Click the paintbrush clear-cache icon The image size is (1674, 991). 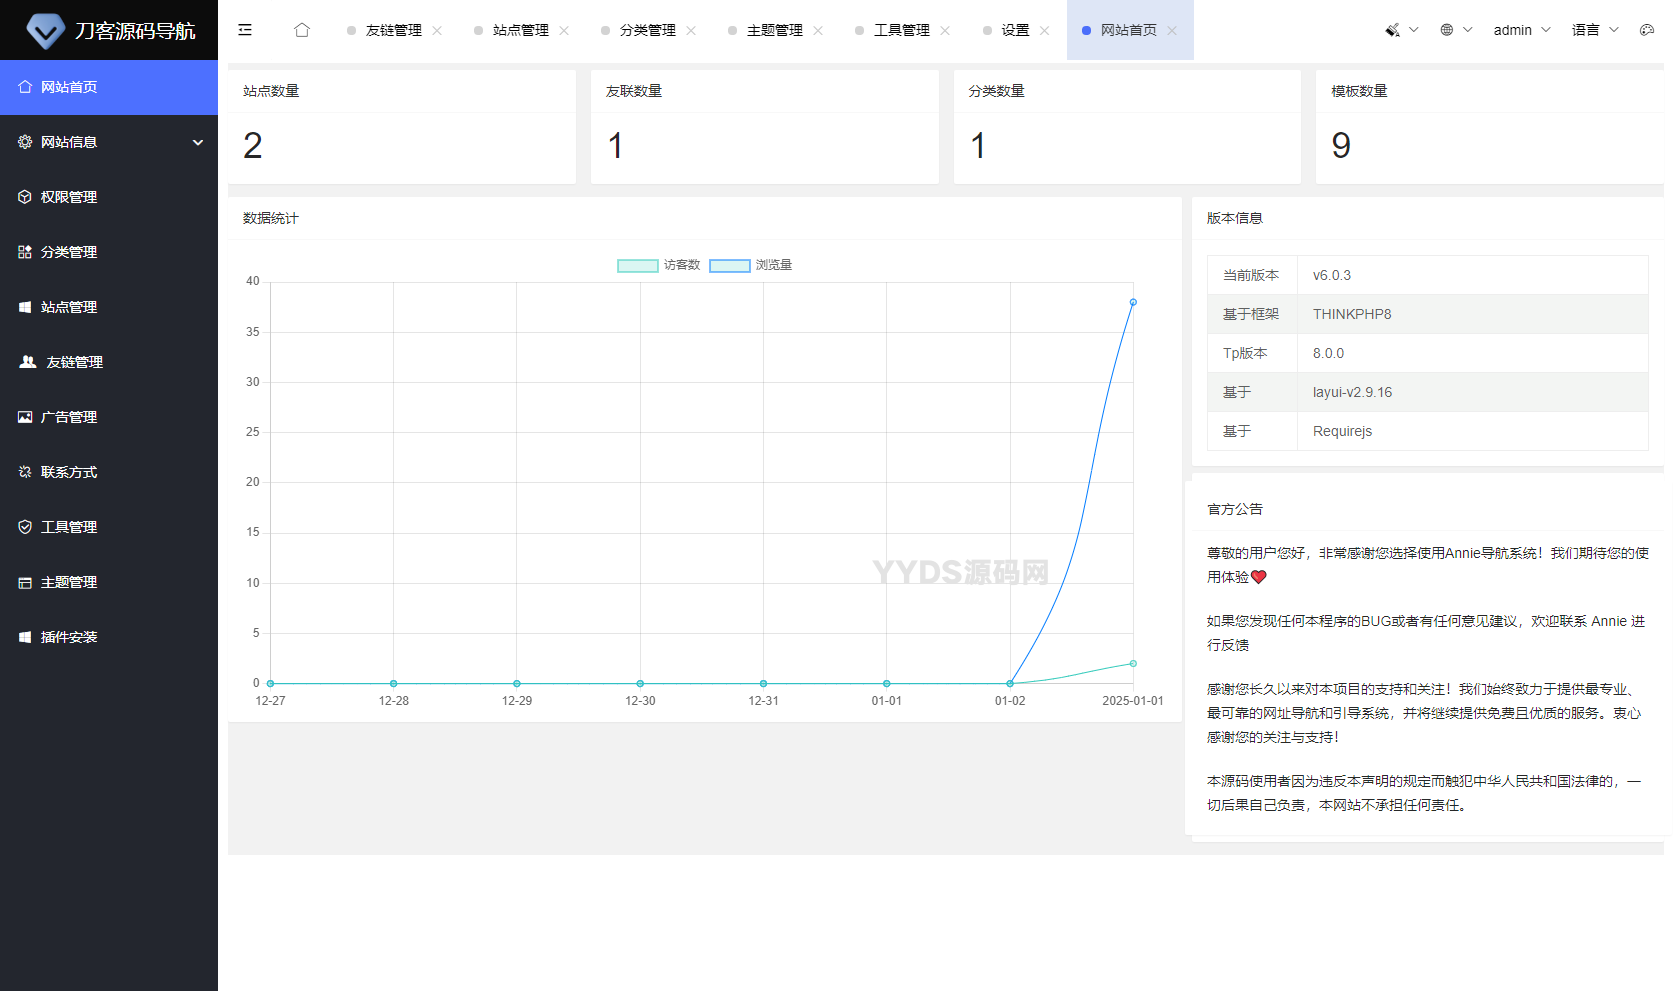tap(1392, 30)
